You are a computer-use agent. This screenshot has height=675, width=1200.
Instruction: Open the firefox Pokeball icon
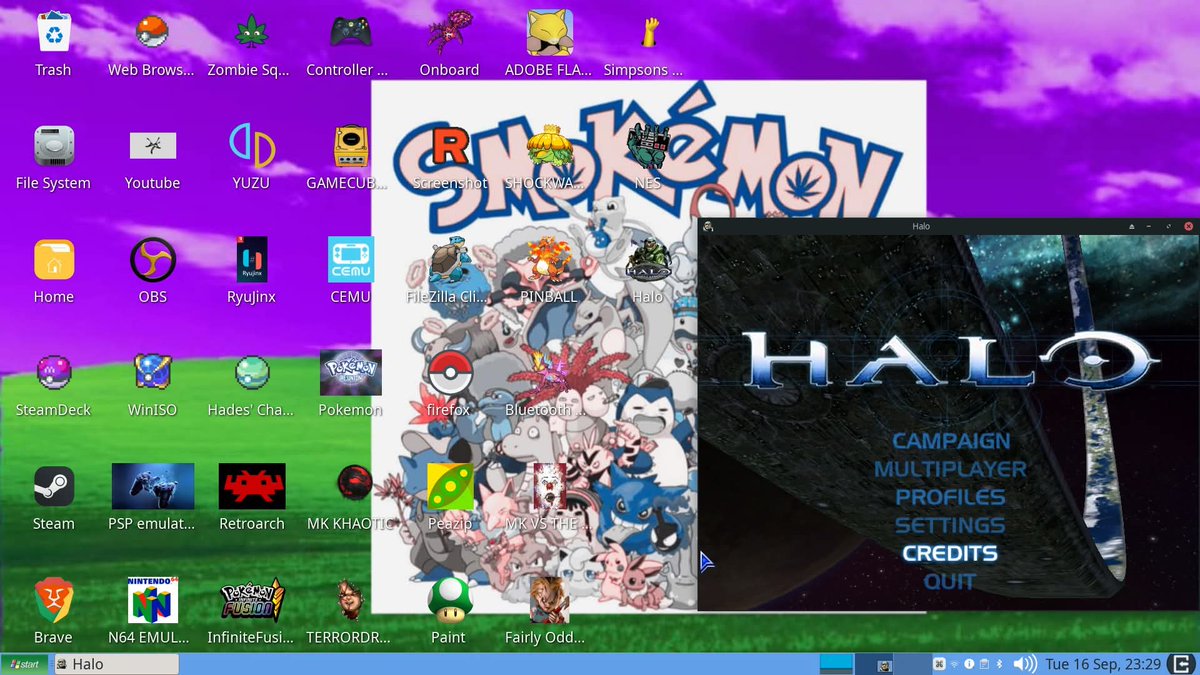(449, 373)
